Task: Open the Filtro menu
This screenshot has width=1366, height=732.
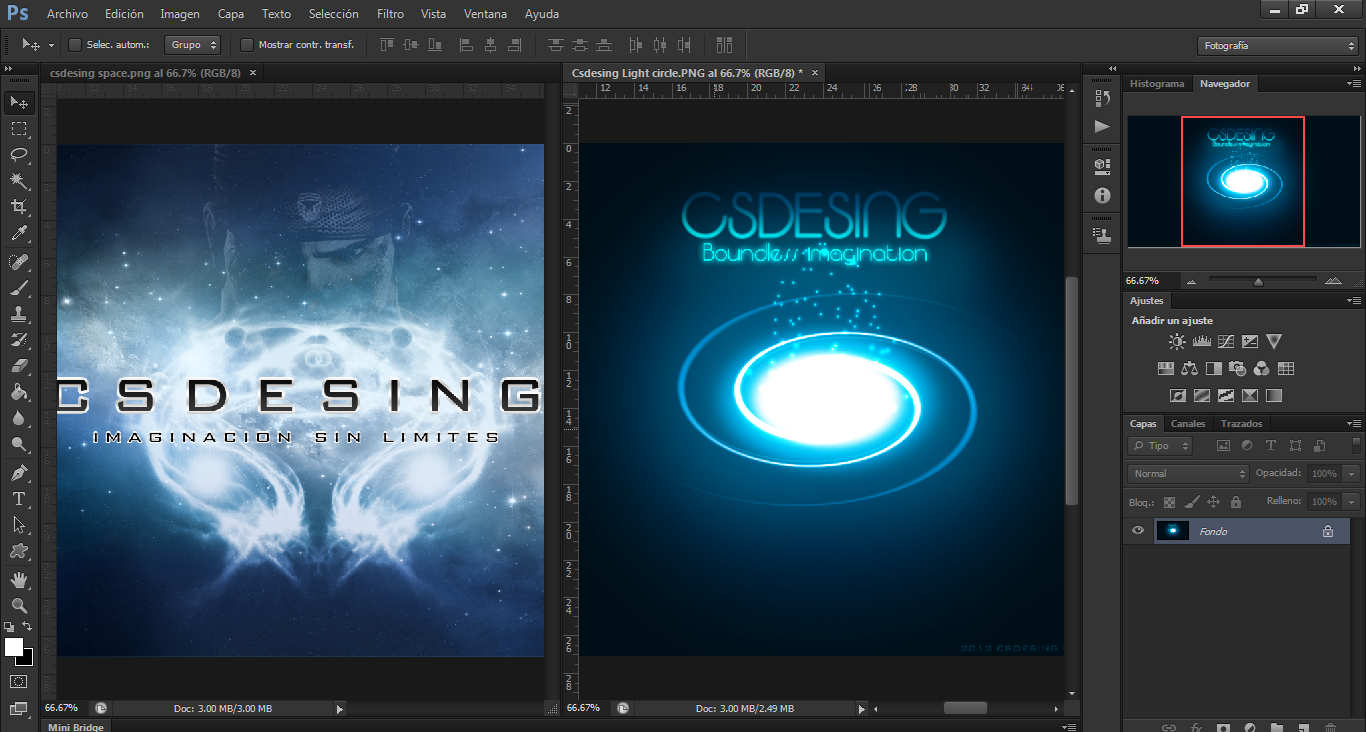Action: coord(390,14)
